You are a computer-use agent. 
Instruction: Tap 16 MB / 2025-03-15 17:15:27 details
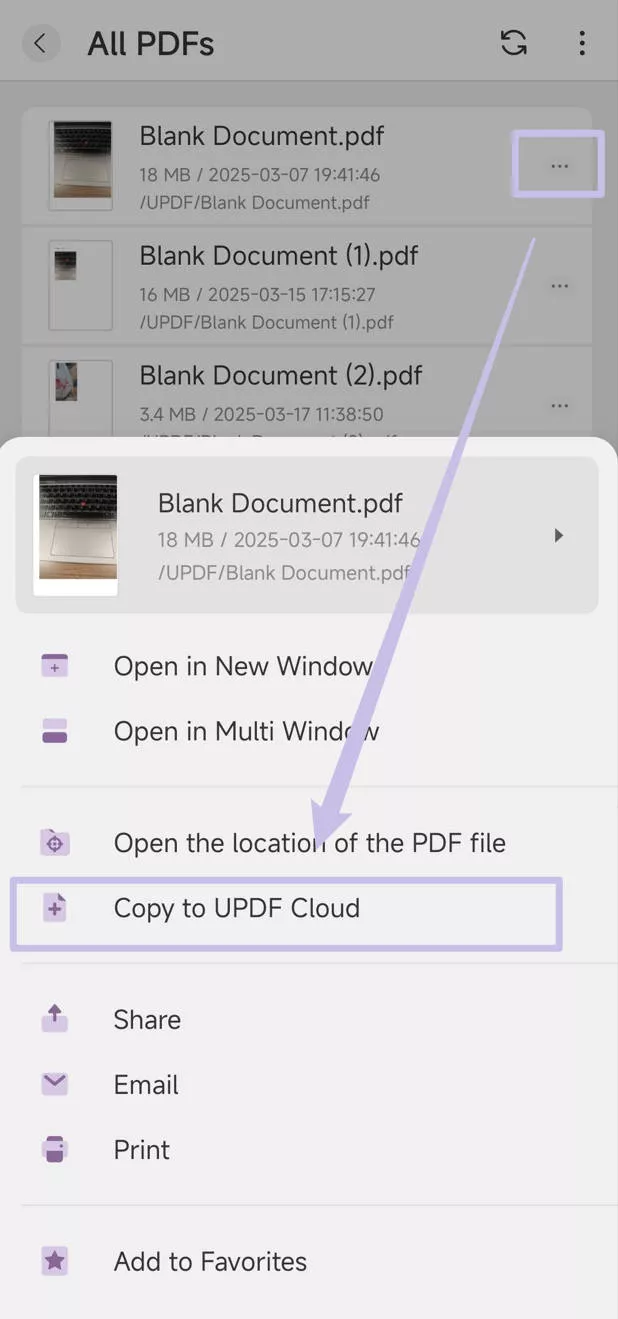258,295
